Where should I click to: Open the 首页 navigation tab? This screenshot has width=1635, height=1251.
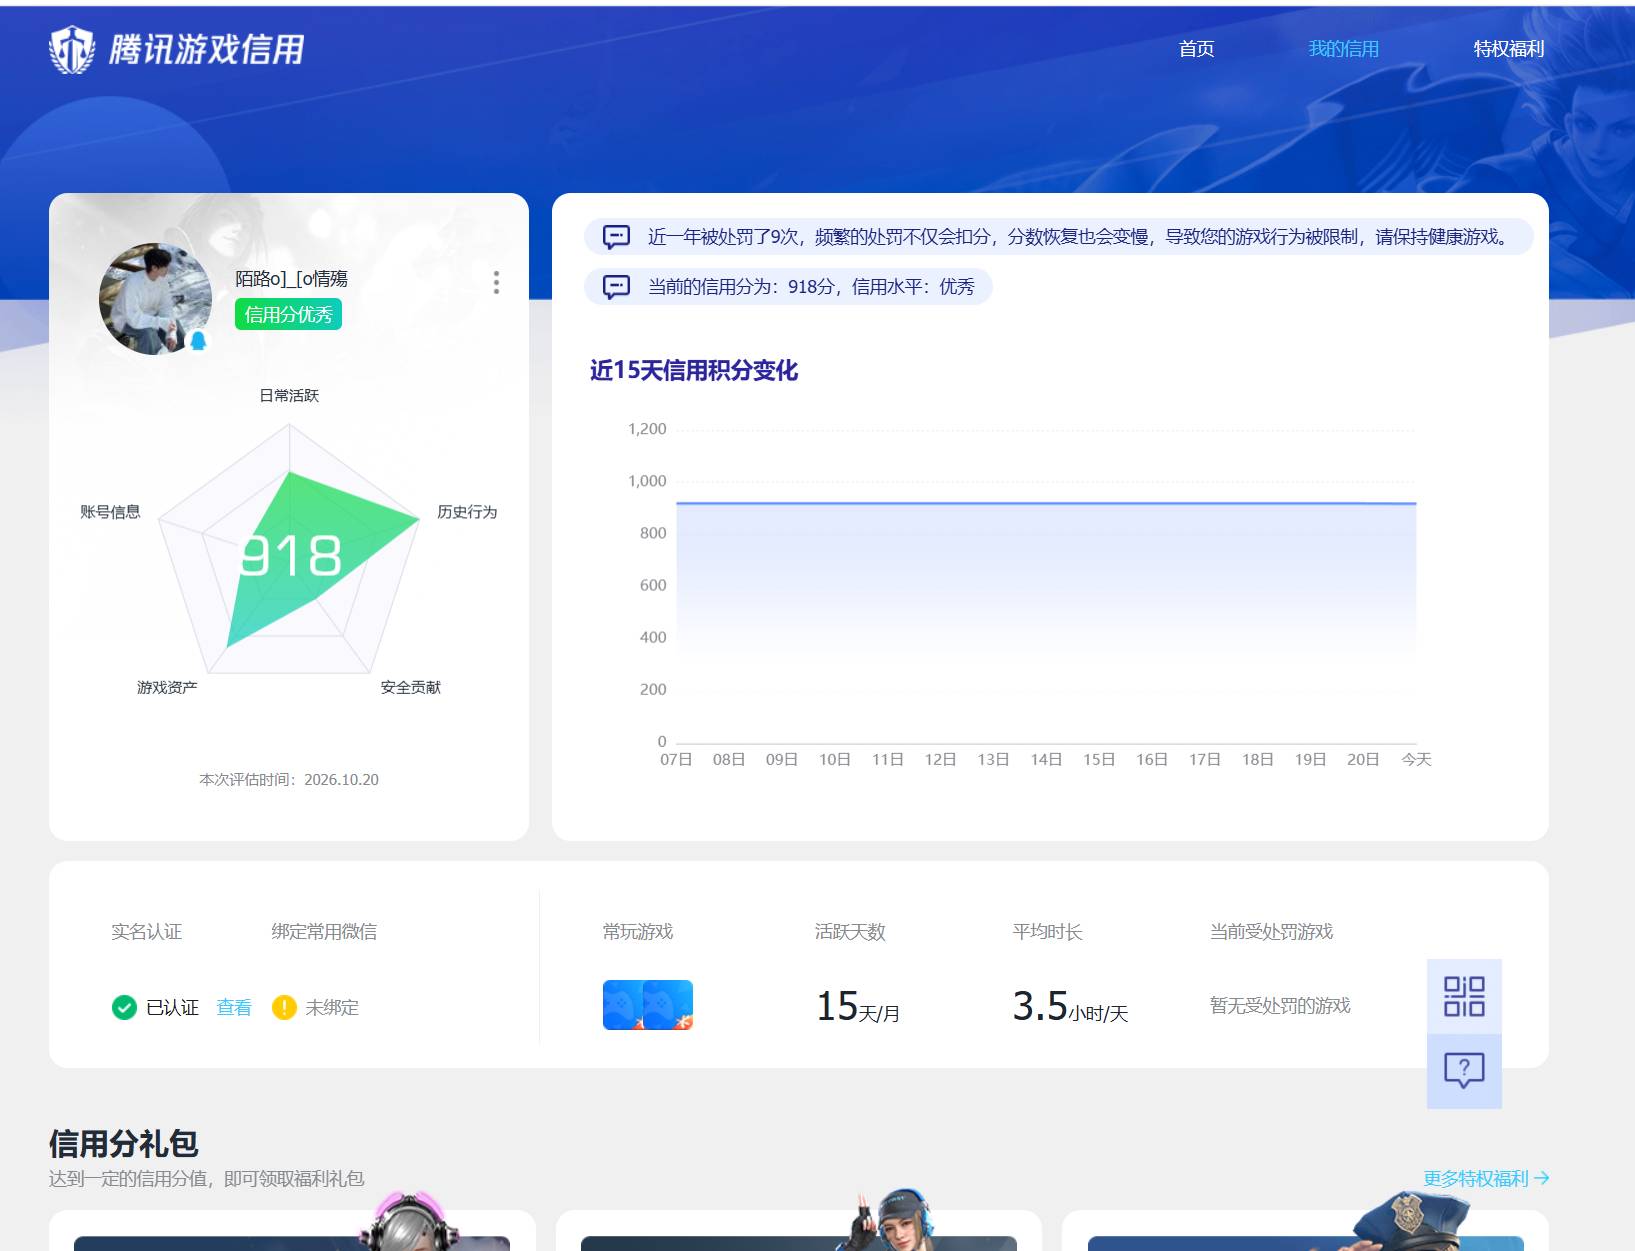point(1196,49)
